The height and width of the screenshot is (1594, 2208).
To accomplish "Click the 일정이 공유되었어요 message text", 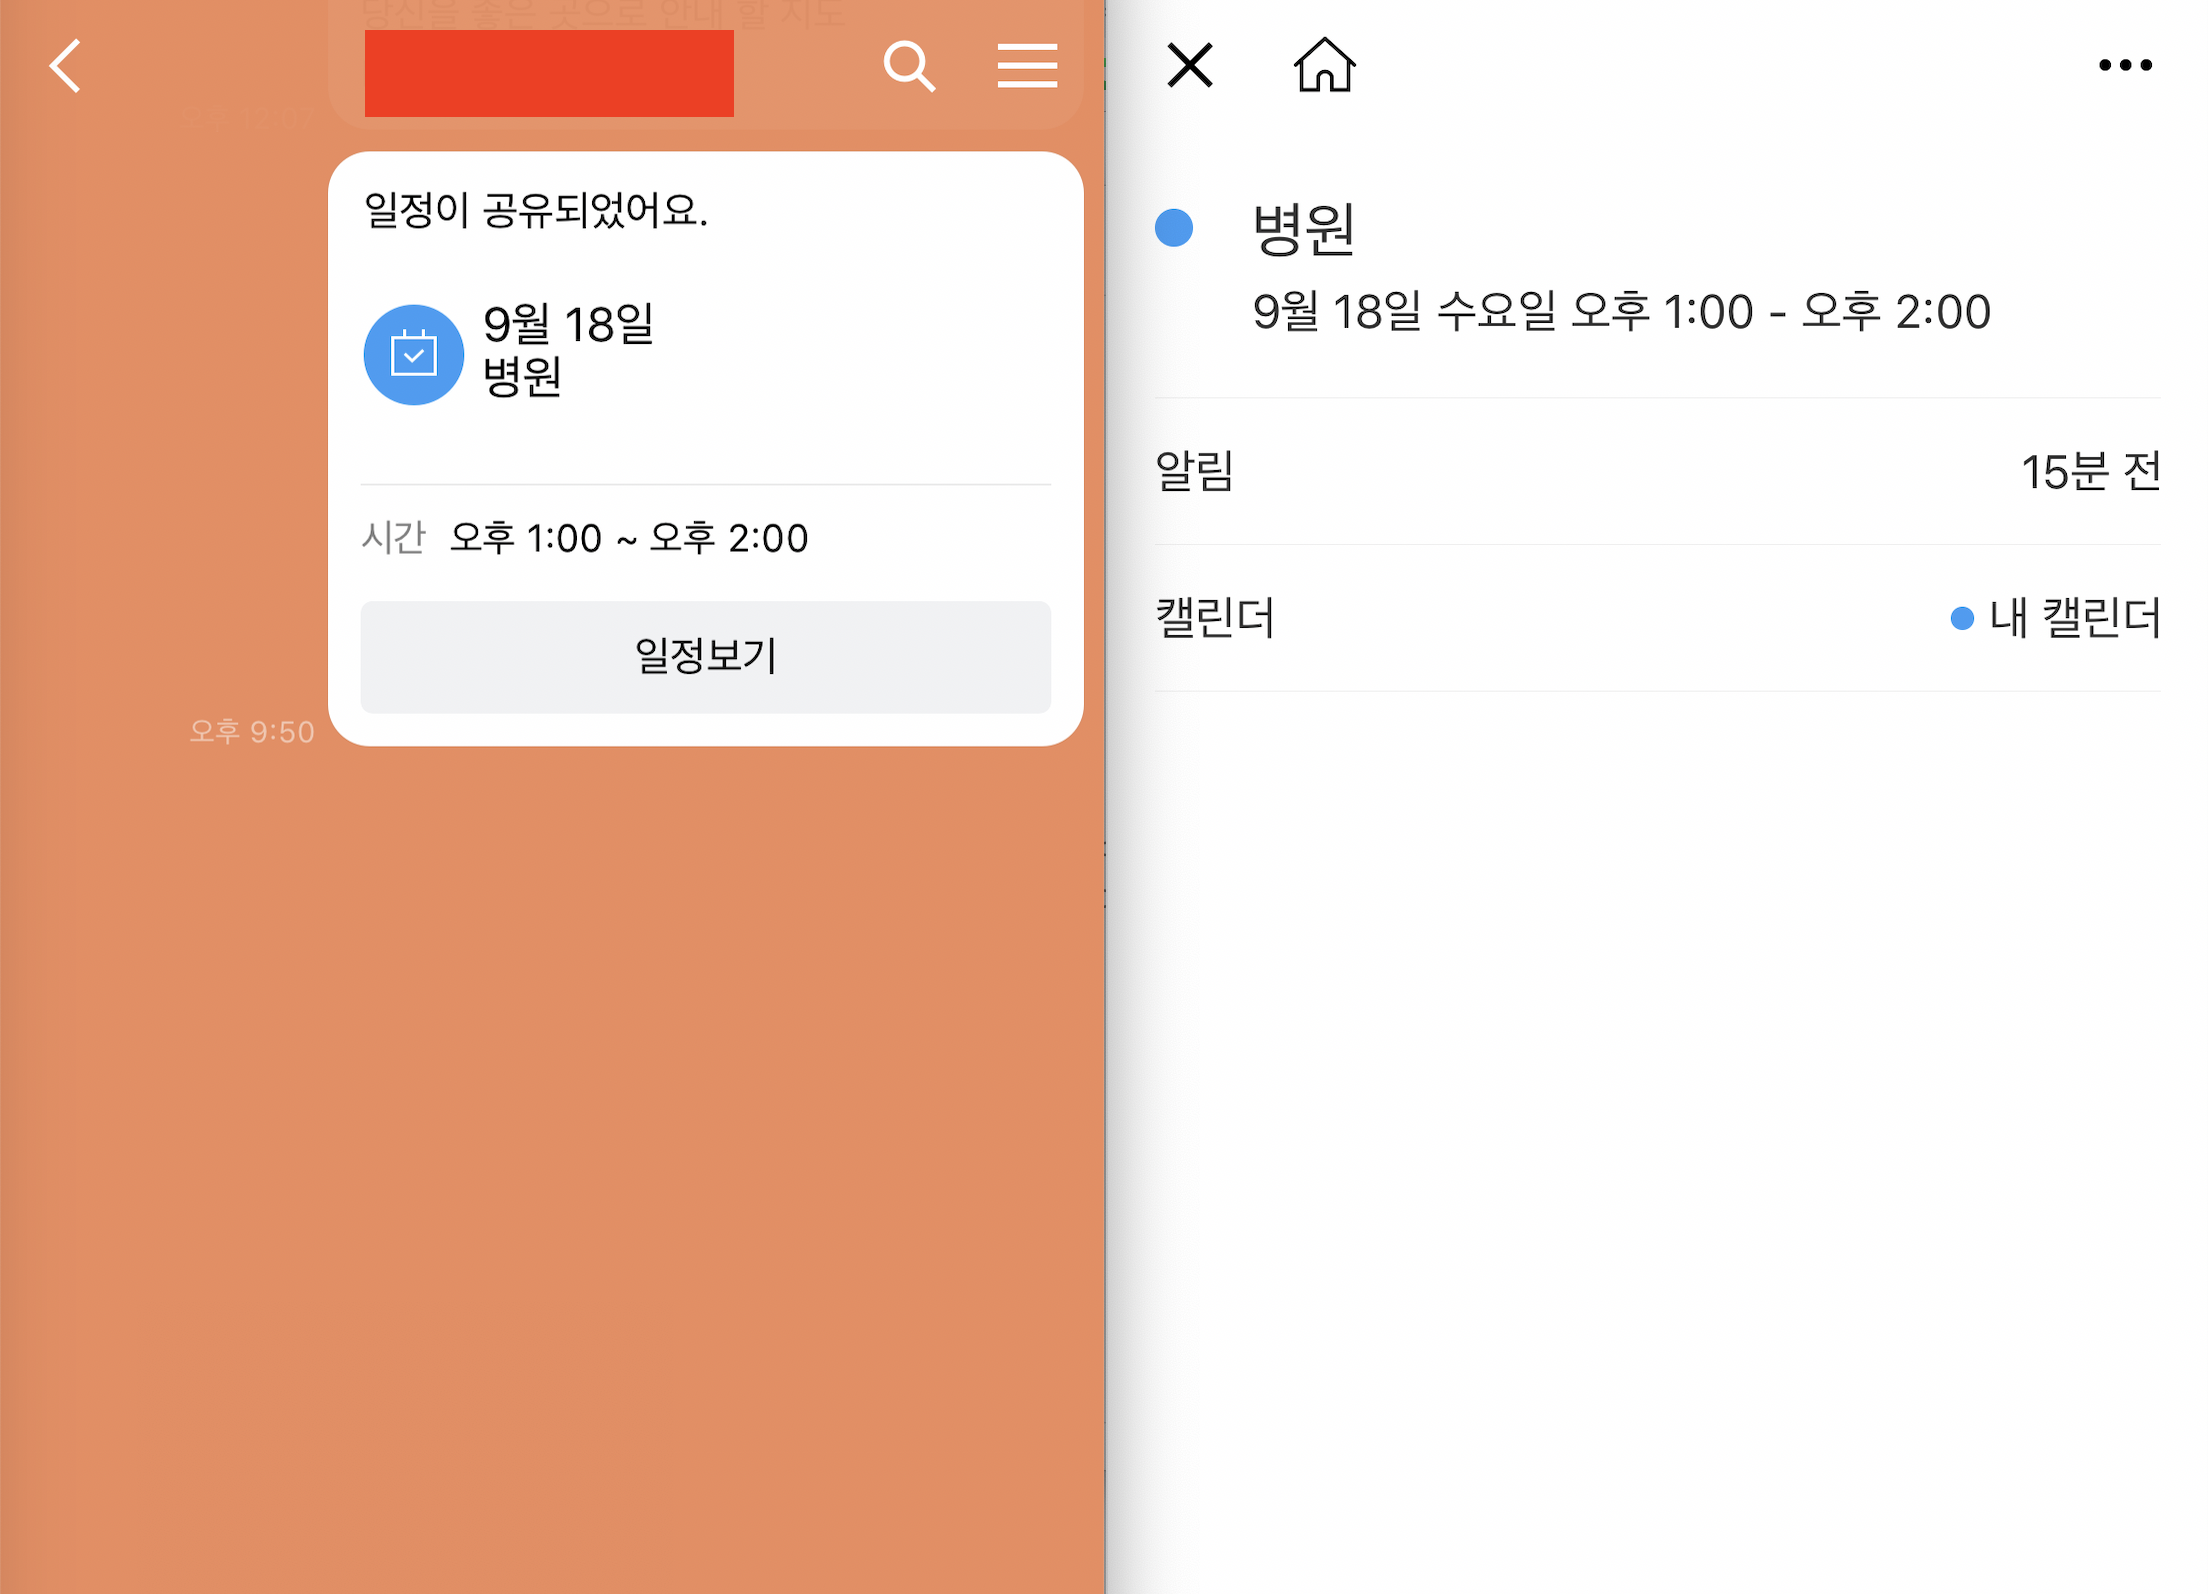I will coord(535,210).
